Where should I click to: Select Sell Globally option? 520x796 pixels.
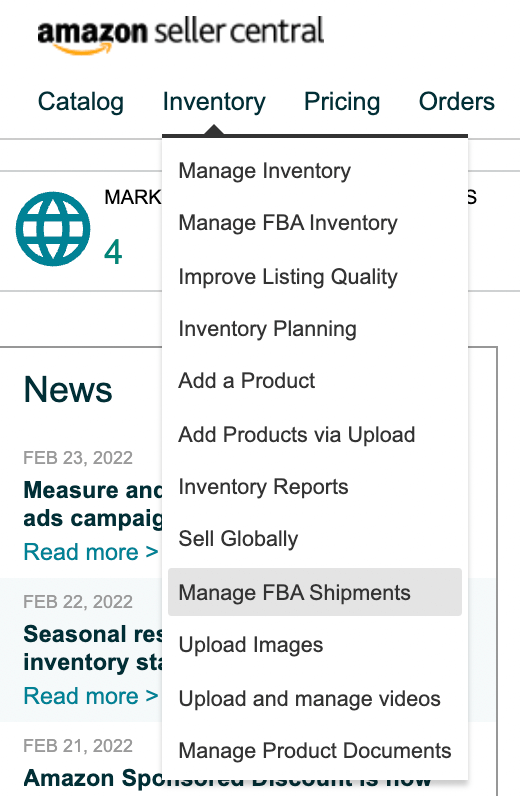point(315,539)
